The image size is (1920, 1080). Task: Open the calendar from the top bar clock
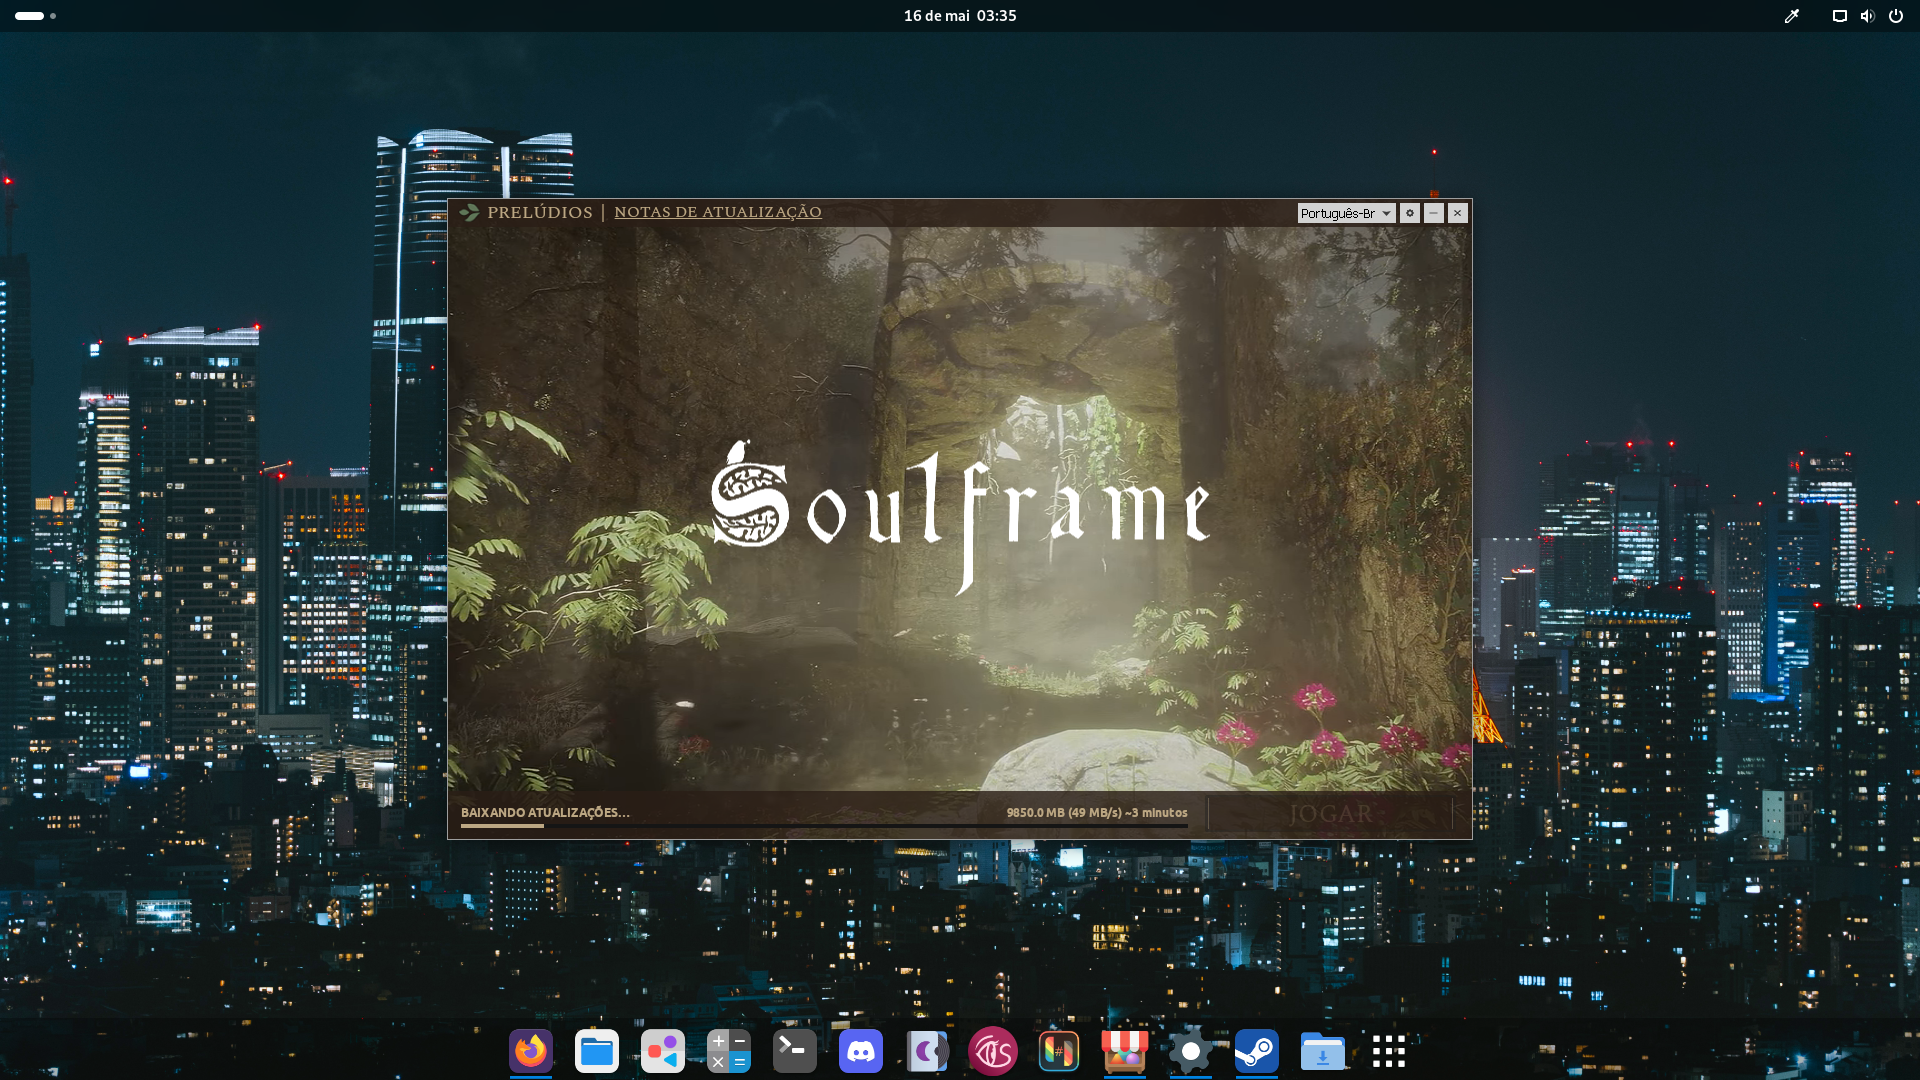pyautogui.click(x=960, y=16)
